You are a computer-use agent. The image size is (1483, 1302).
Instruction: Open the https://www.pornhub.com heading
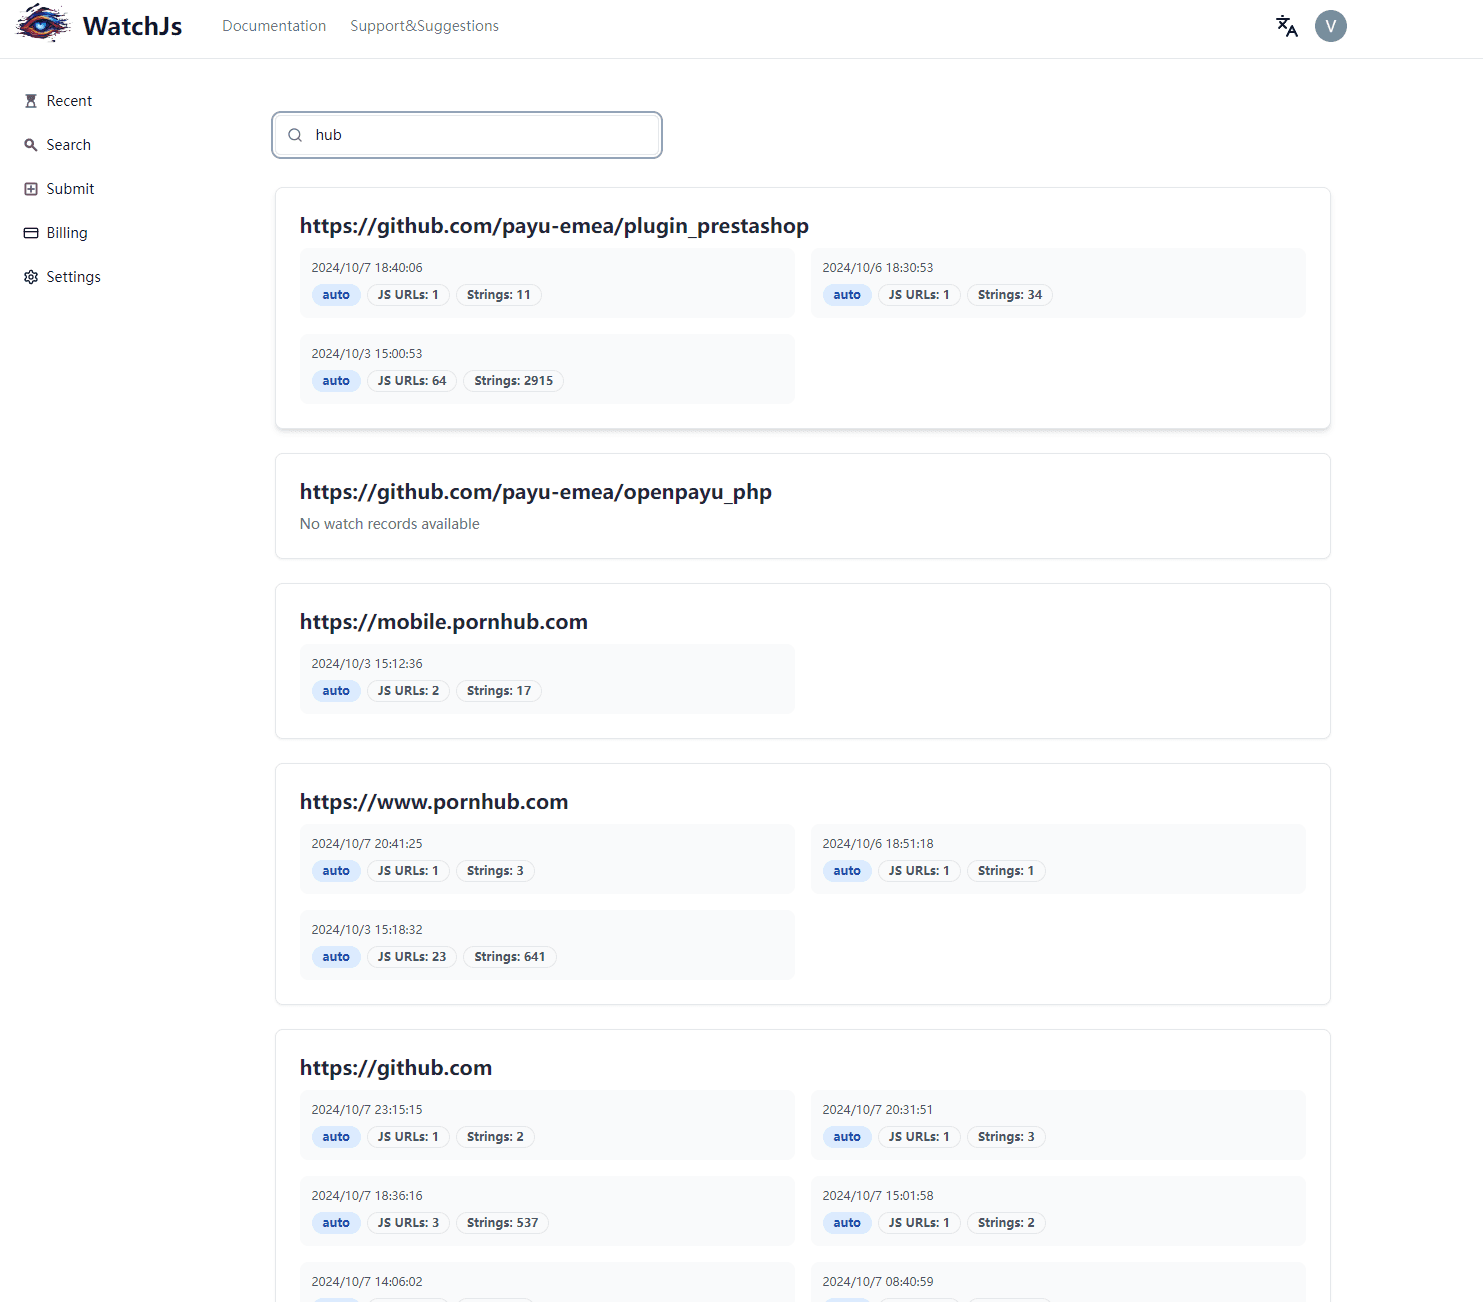(434, 802)
